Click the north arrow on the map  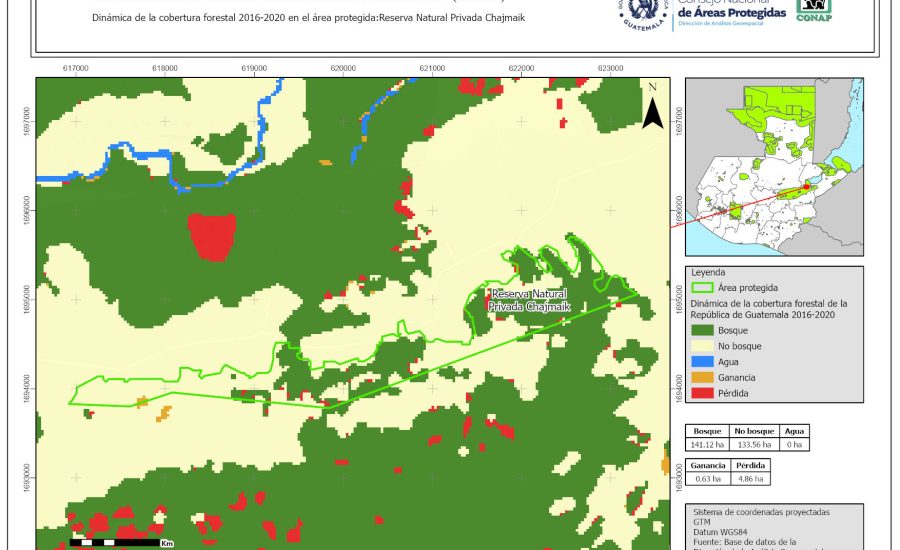652,108
